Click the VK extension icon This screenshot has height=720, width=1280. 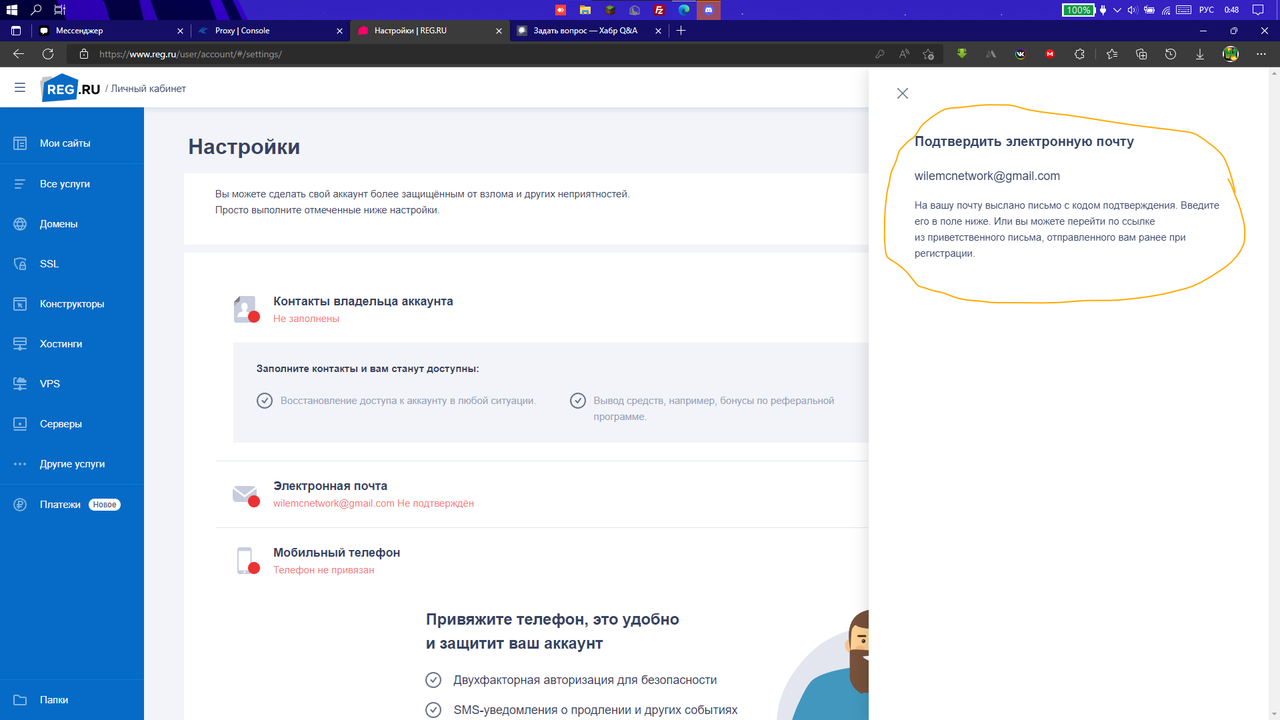pos(1020,54)
